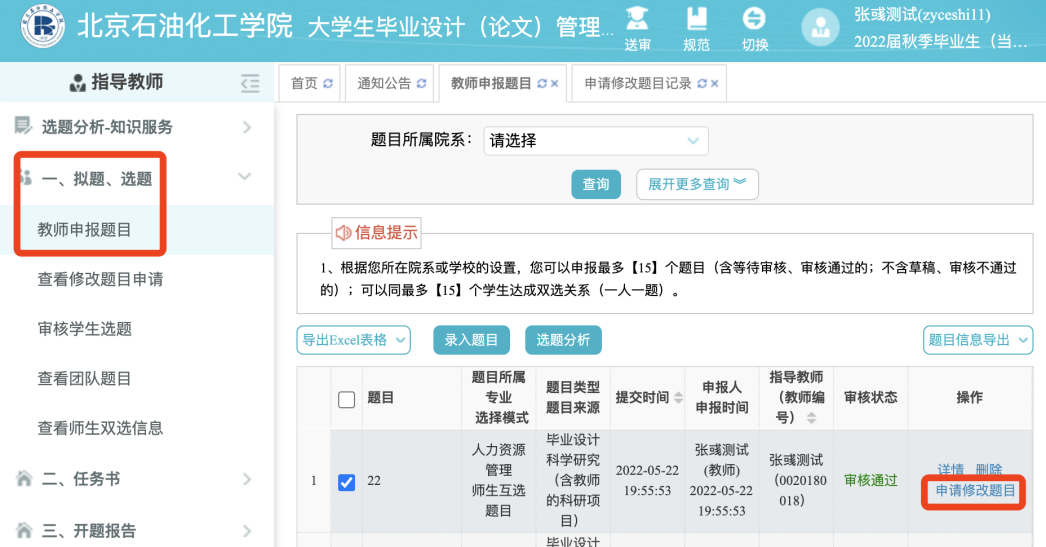The height and width of the screenshot is (547, 1046).
Task: Click the 送审 graduation cap icon
Action: [637, 19]
